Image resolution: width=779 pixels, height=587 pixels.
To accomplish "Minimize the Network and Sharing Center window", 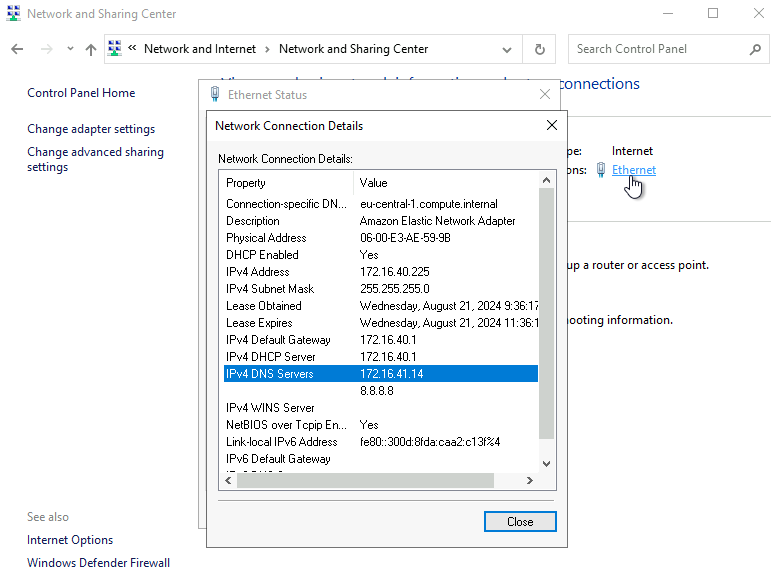I will click(668, 13).
